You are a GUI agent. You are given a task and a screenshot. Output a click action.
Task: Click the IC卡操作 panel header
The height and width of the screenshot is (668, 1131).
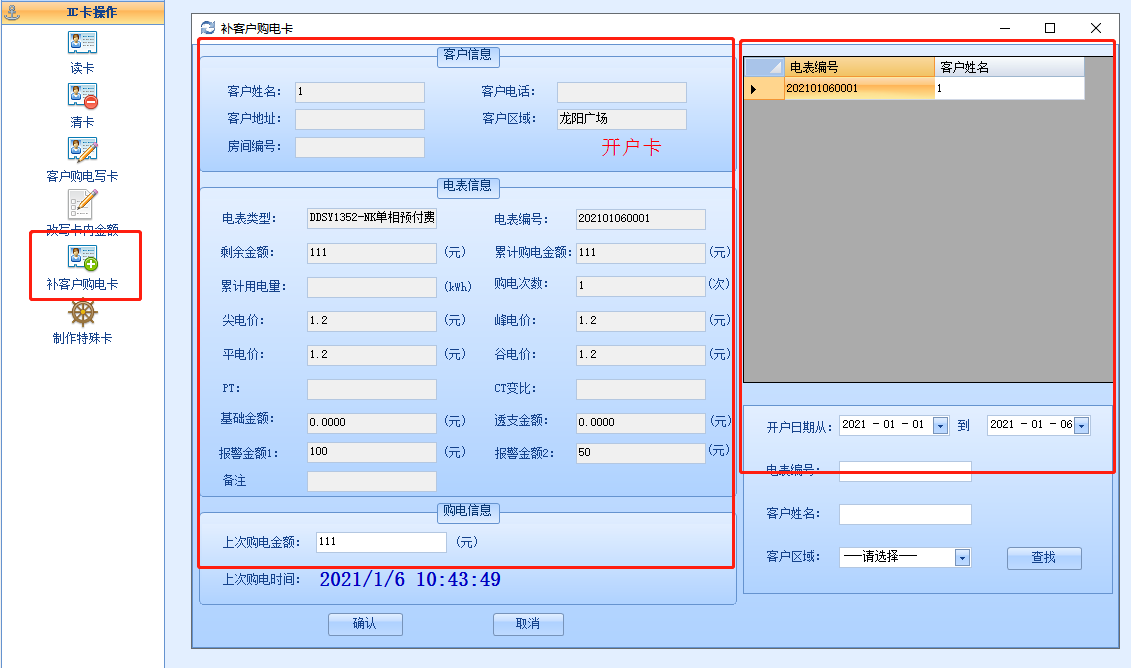(82, 12)
